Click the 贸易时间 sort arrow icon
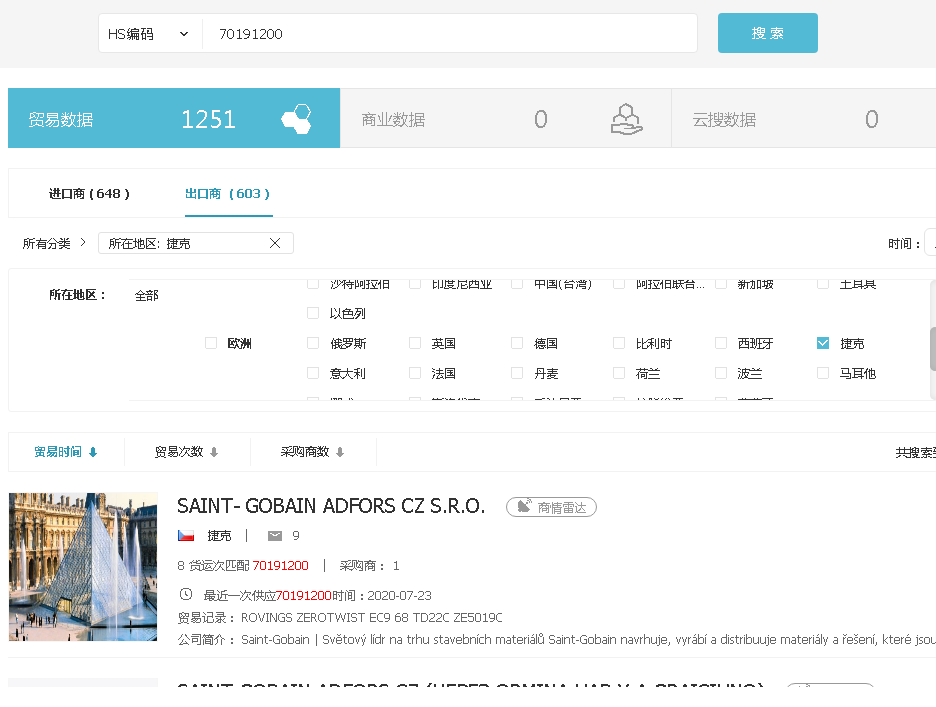The height and width of the screenshot is (707, 936). tap(93, 453)
